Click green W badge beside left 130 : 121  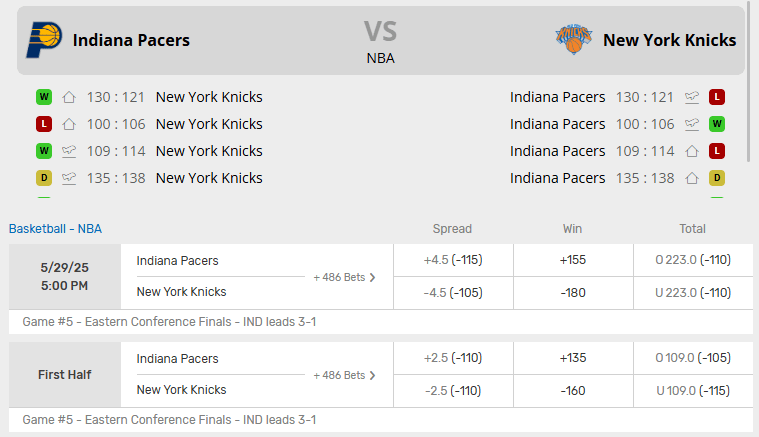[x=44, y=97]
